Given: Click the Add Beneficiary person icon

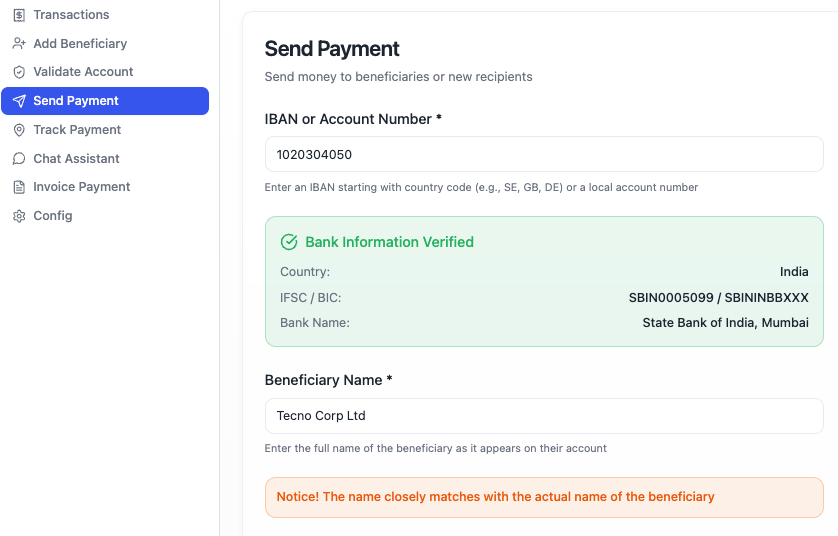Looking at the screenshot, I should 19,44.
